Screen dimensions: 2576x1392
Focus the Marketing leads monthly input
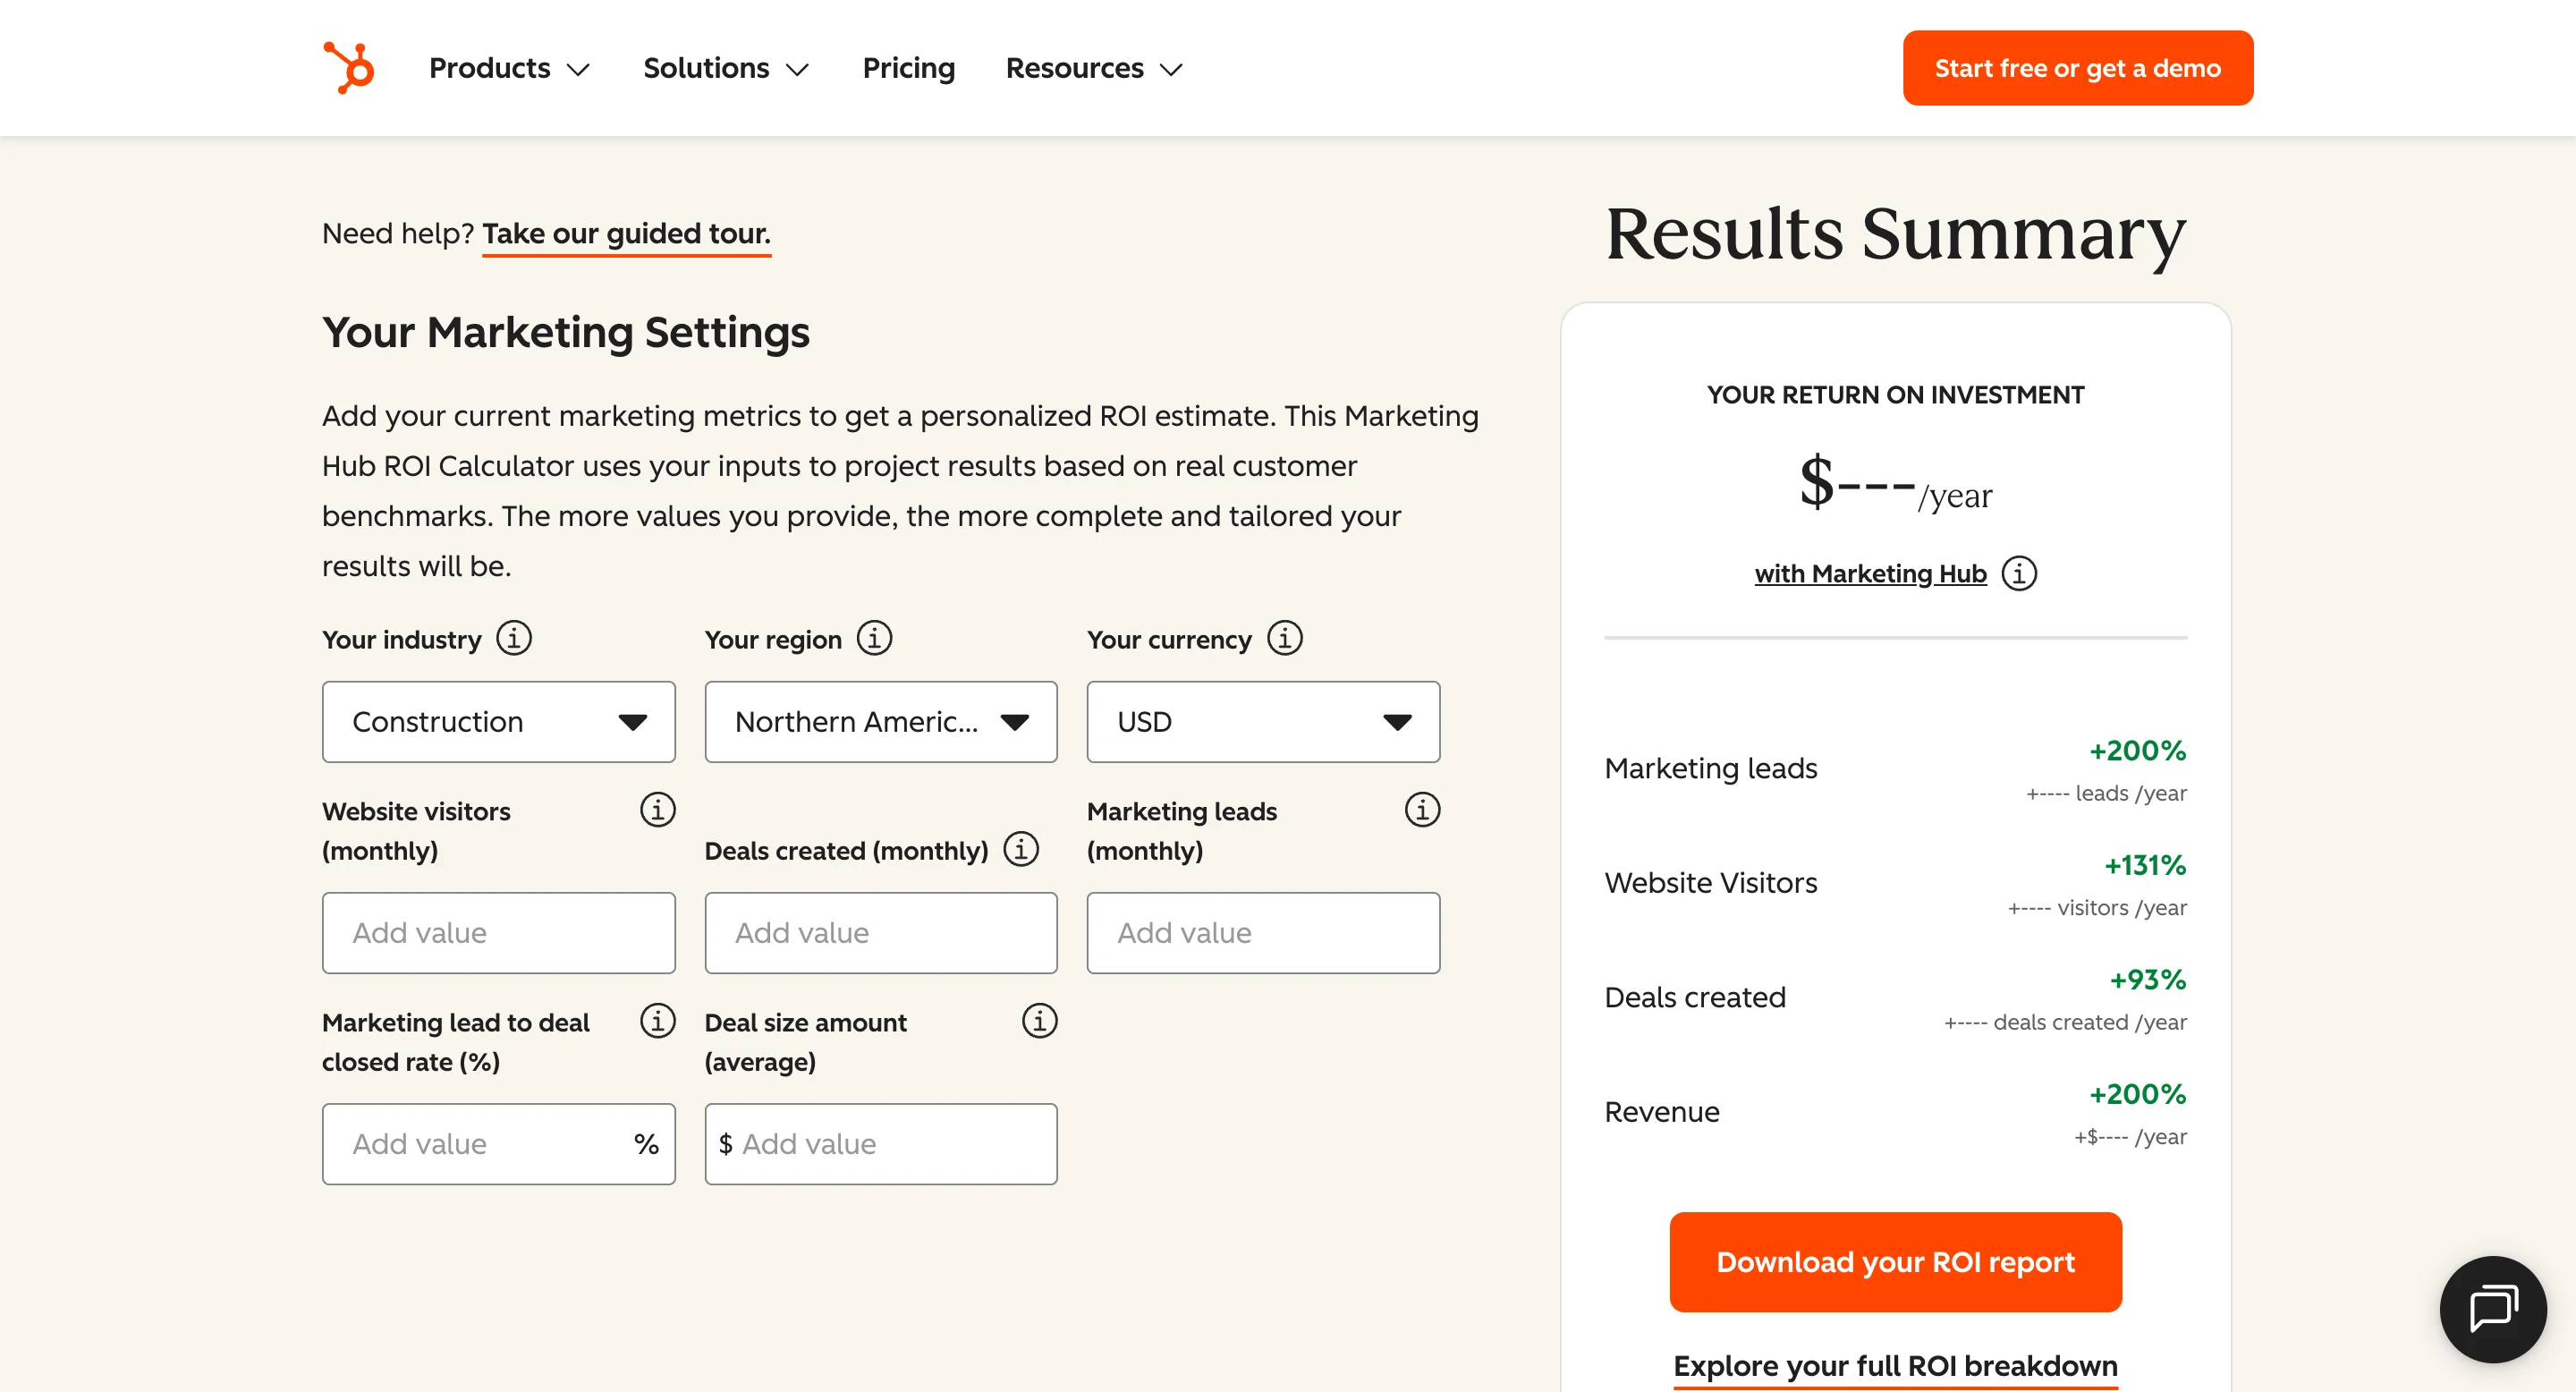(1262, 932)
